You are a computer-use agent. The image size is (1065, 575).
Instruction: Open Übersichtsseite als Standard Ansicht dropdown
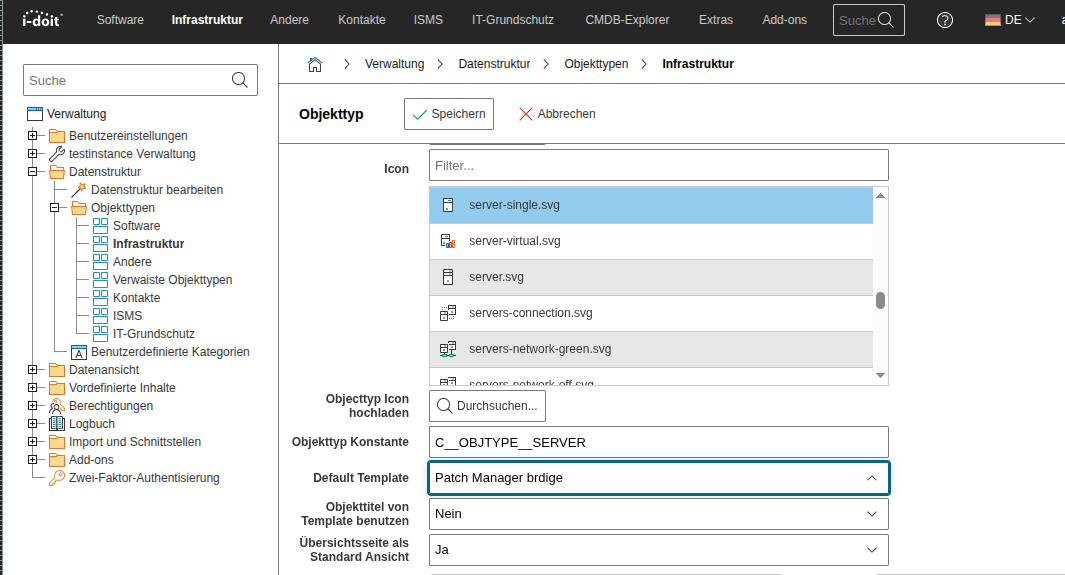click(x=658, y=550)
